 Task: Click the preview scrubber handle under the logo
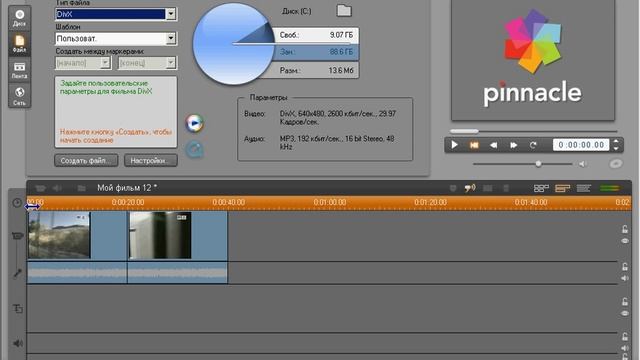[464, 131]
